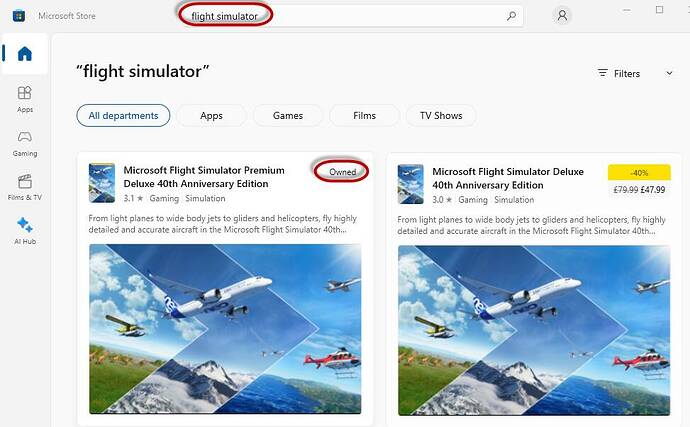The width and height of the screenshot is (690, 427).
Task: Open Films & TV in sidebar
Action: pyautogui.click(x=25, y=188)
